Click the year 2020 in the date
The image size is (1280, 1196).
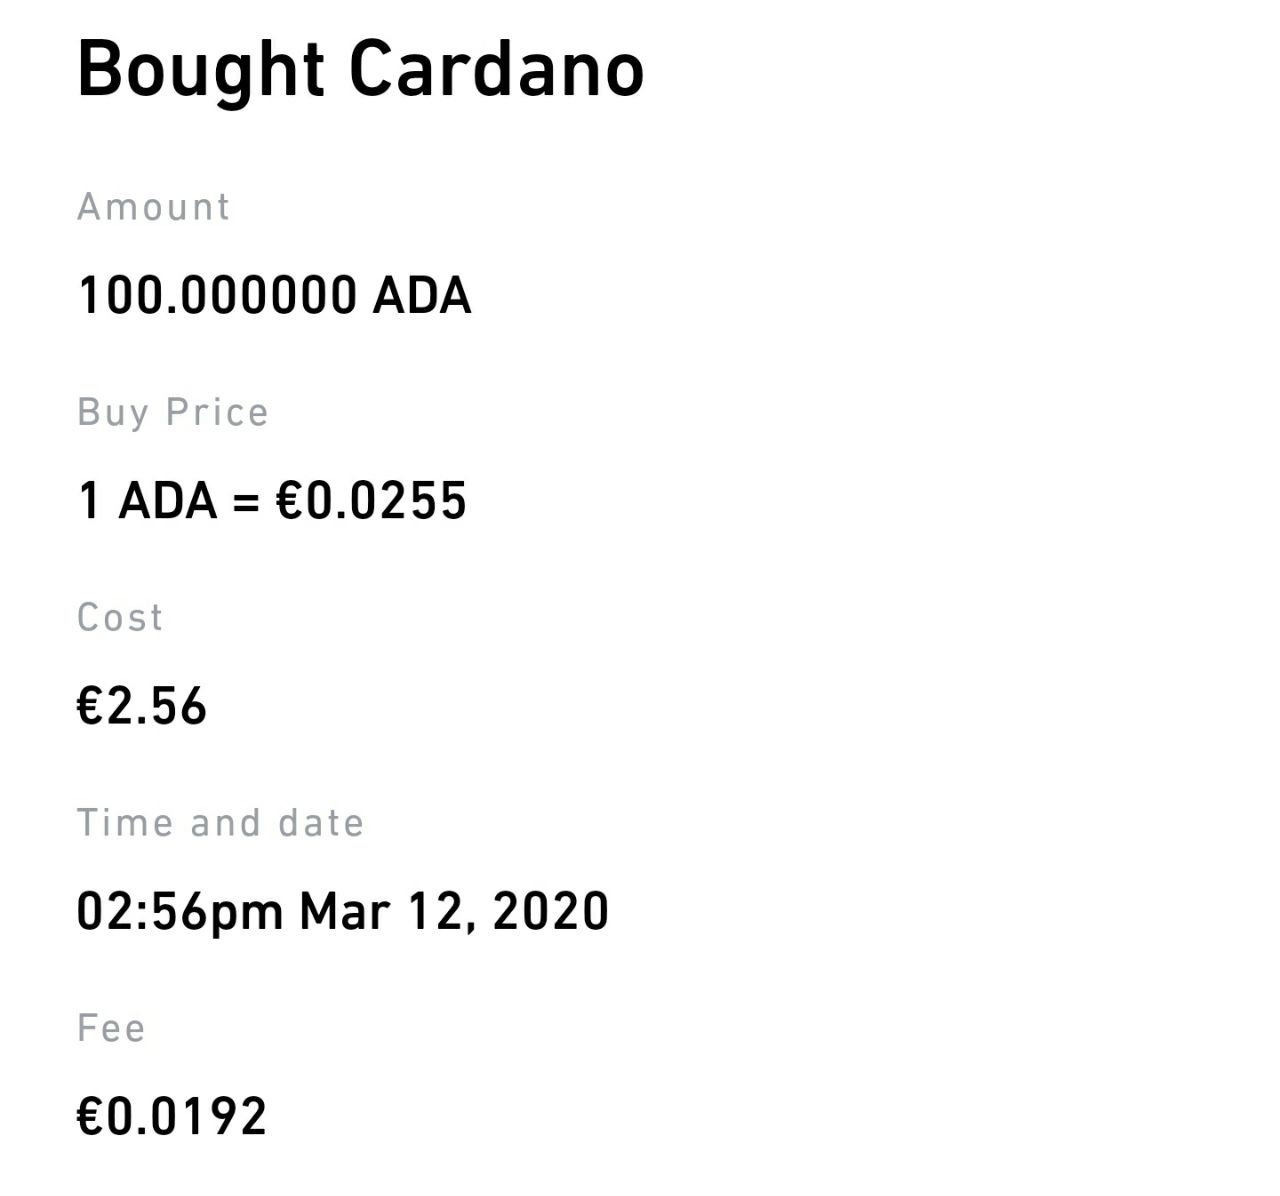[551, 912]
